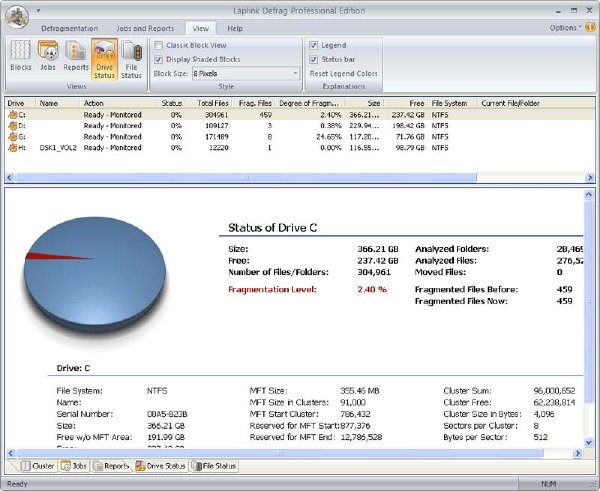Image resolution: width=600 pixels, height=491 pixels.
Task: Sort by File System column header
Action: (x=452, y=103)
